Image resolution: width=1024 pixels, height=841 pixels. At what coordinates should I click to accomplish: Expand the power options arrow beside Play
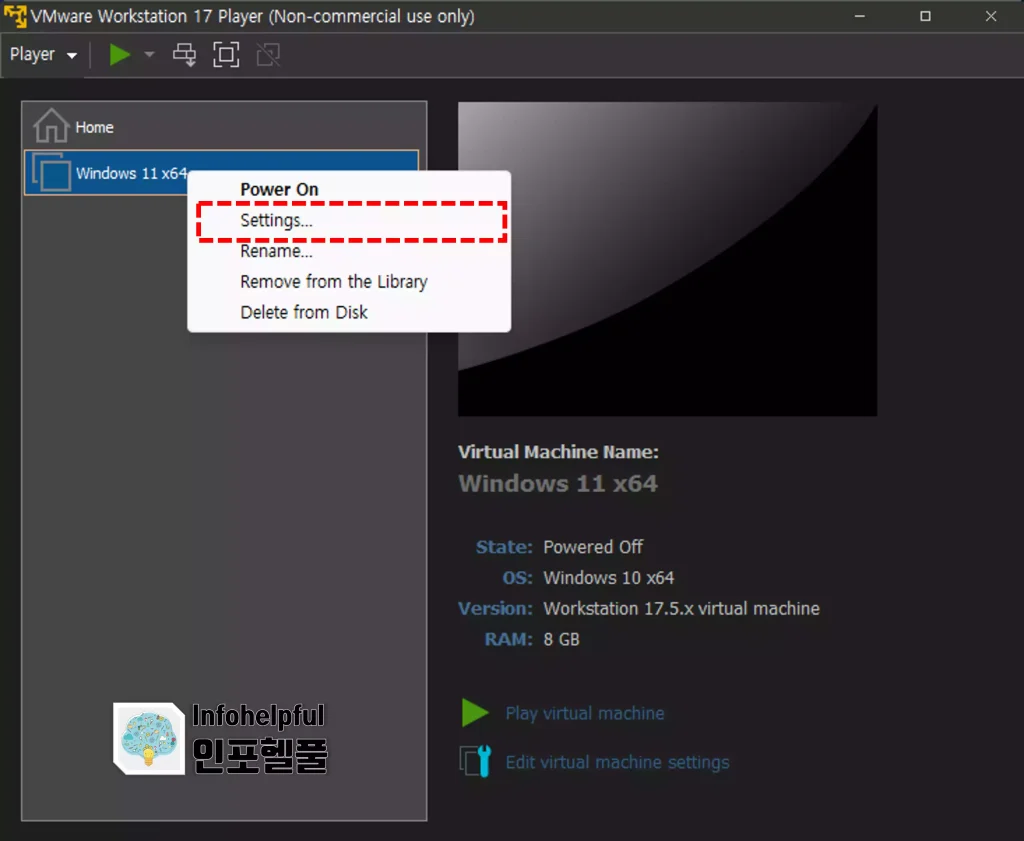(150, 55)
